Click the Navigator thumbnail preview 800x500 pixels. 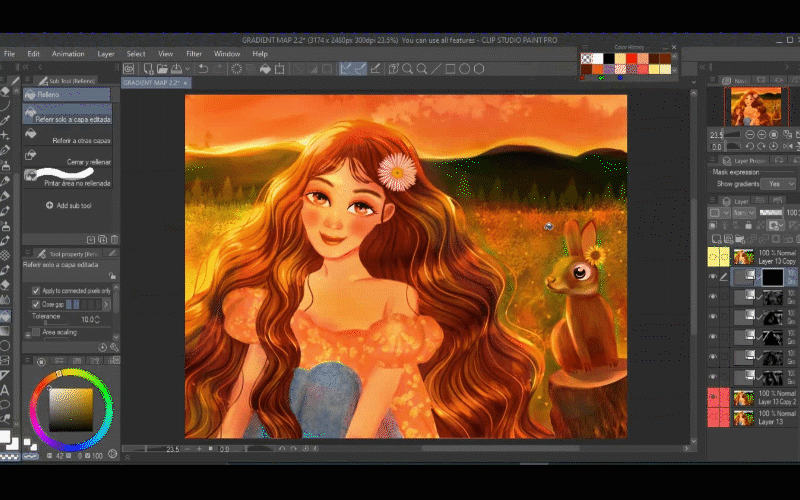[x=757, y=107]
